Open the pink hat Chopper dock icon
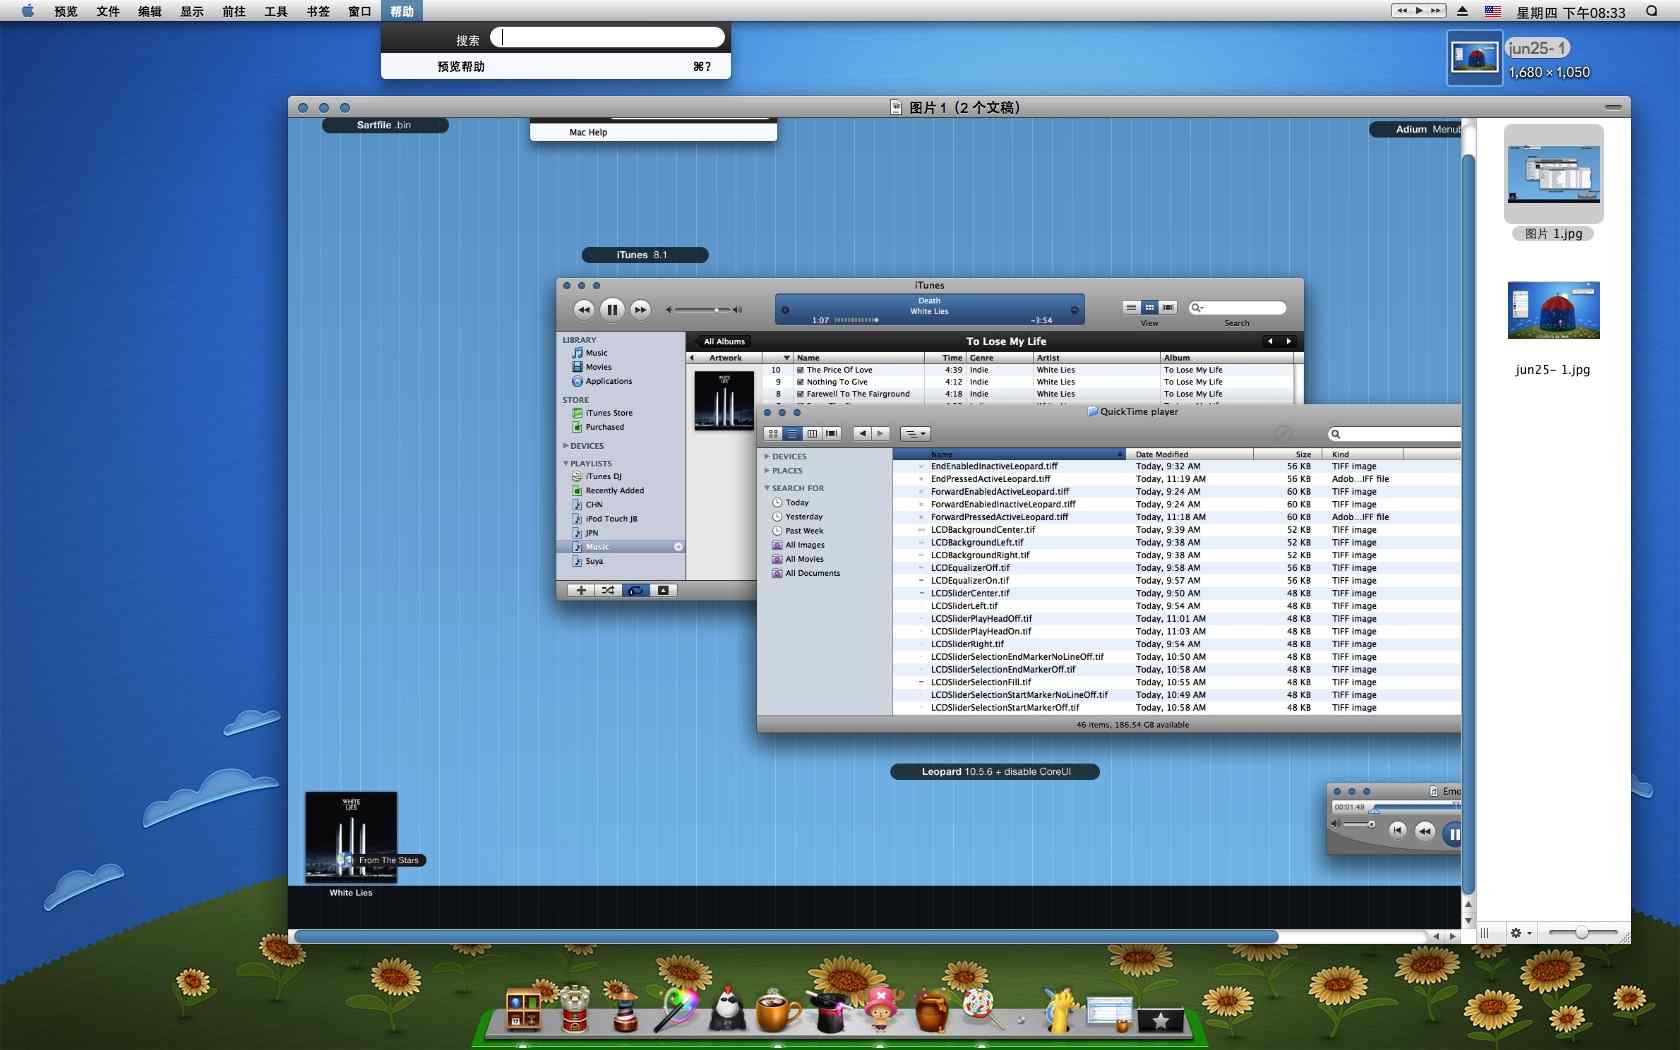 [x=880, y=1008]
